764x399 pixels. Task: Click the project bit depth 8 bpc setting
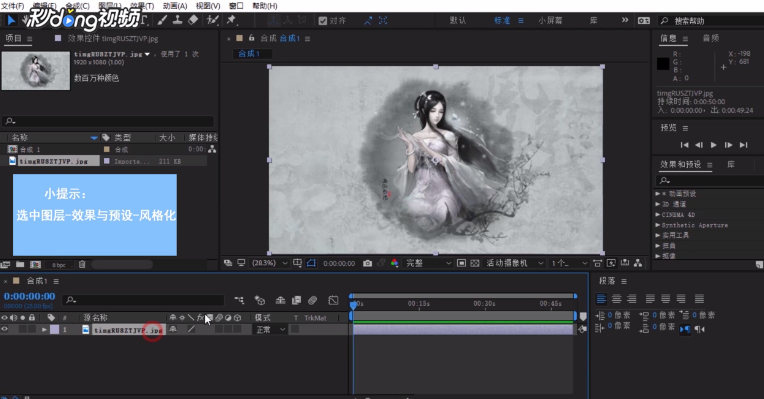tap(59, 265)
